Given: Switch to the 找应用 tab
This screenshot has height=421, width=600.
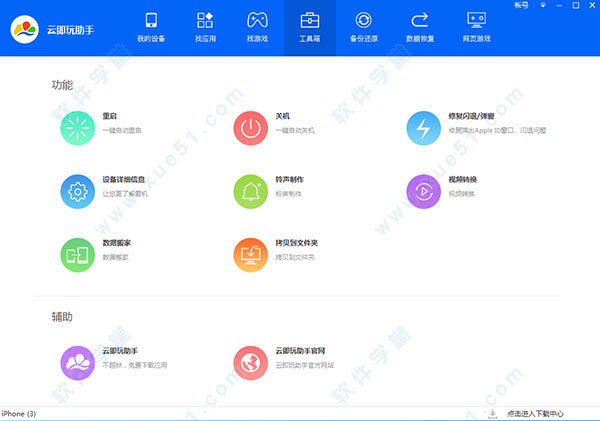Looking at the screenshot, I should (205, 28).
